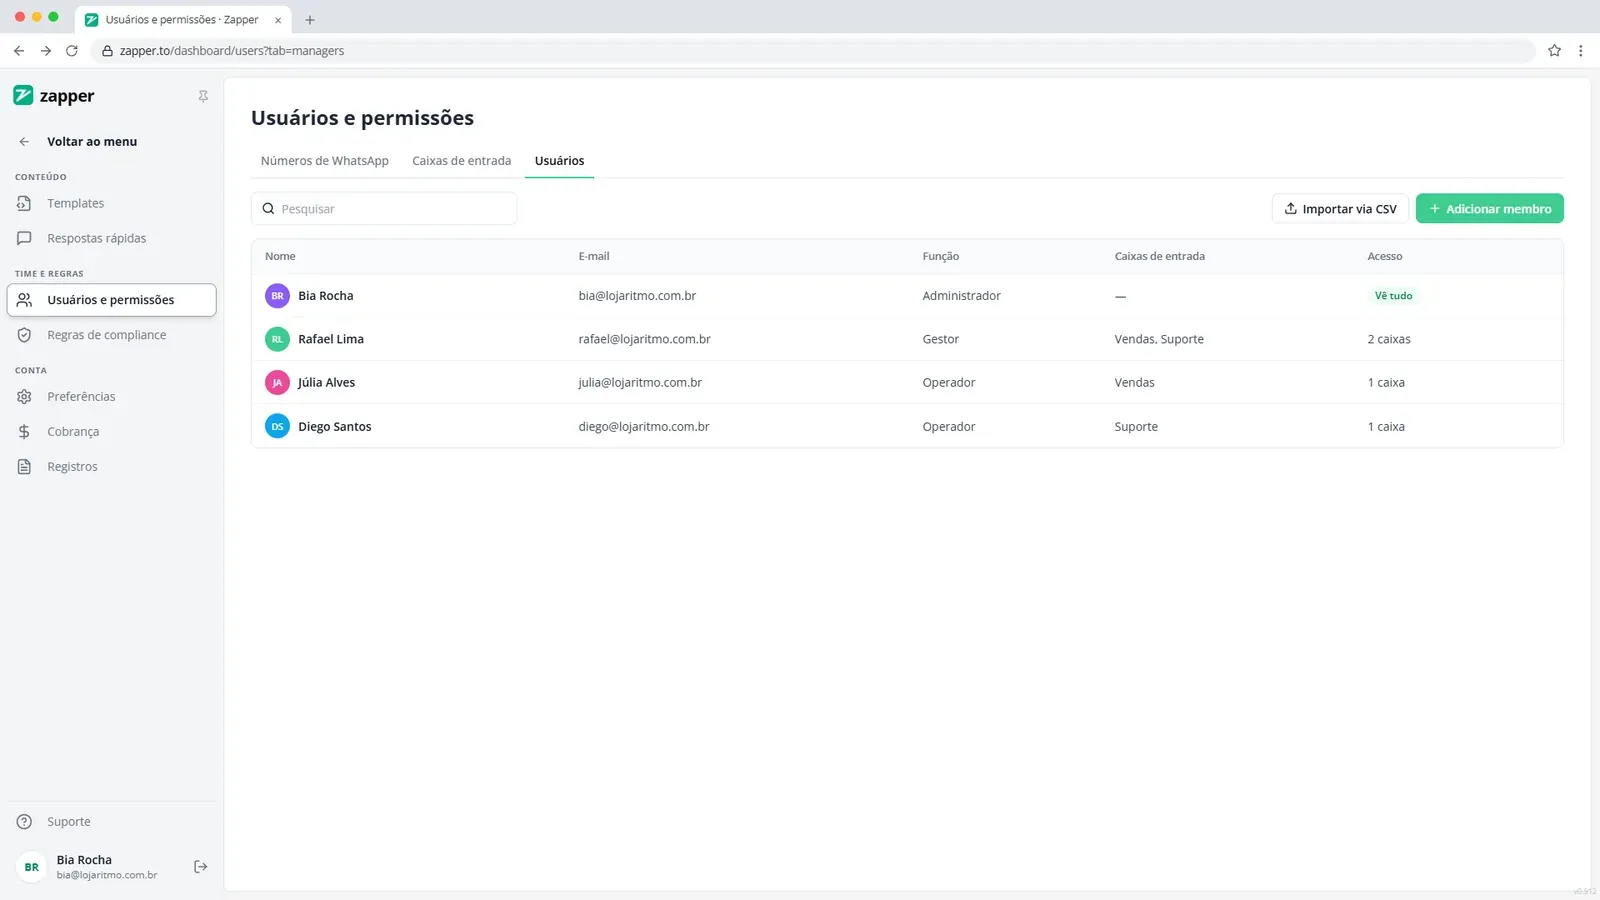
Task: Click Importar via CSV button
Action: click(x=1340, y=209)
